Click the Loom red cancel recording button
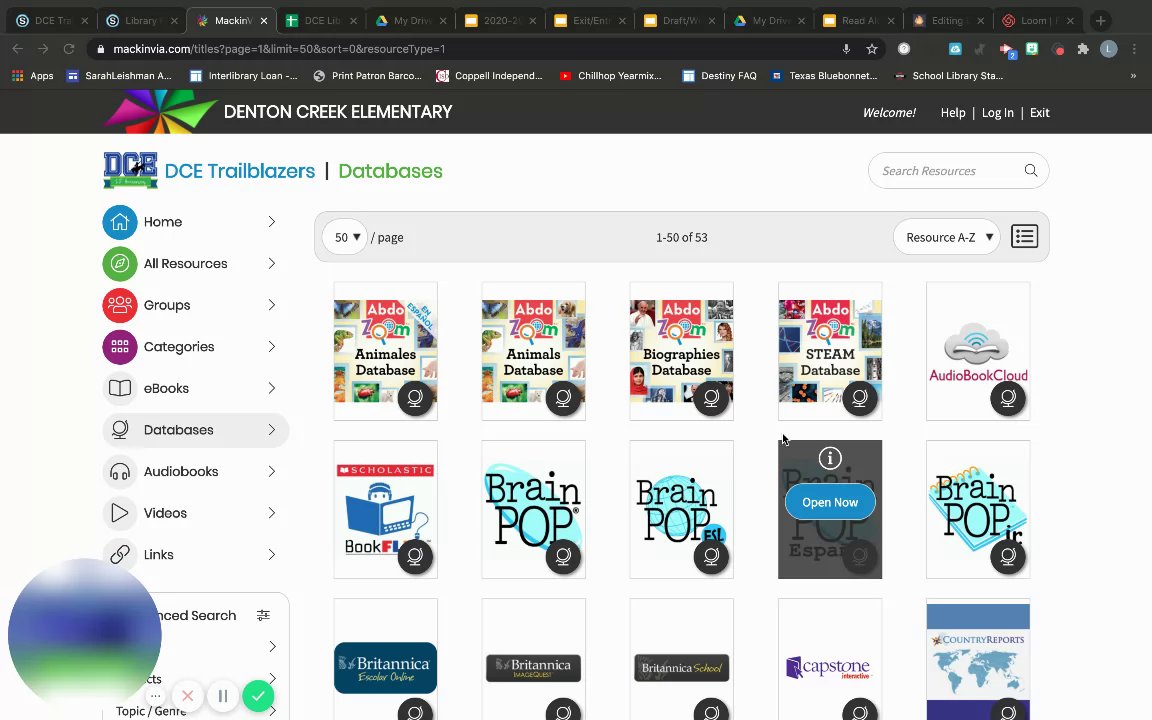Screen dimensions: 1152x720 188,696
